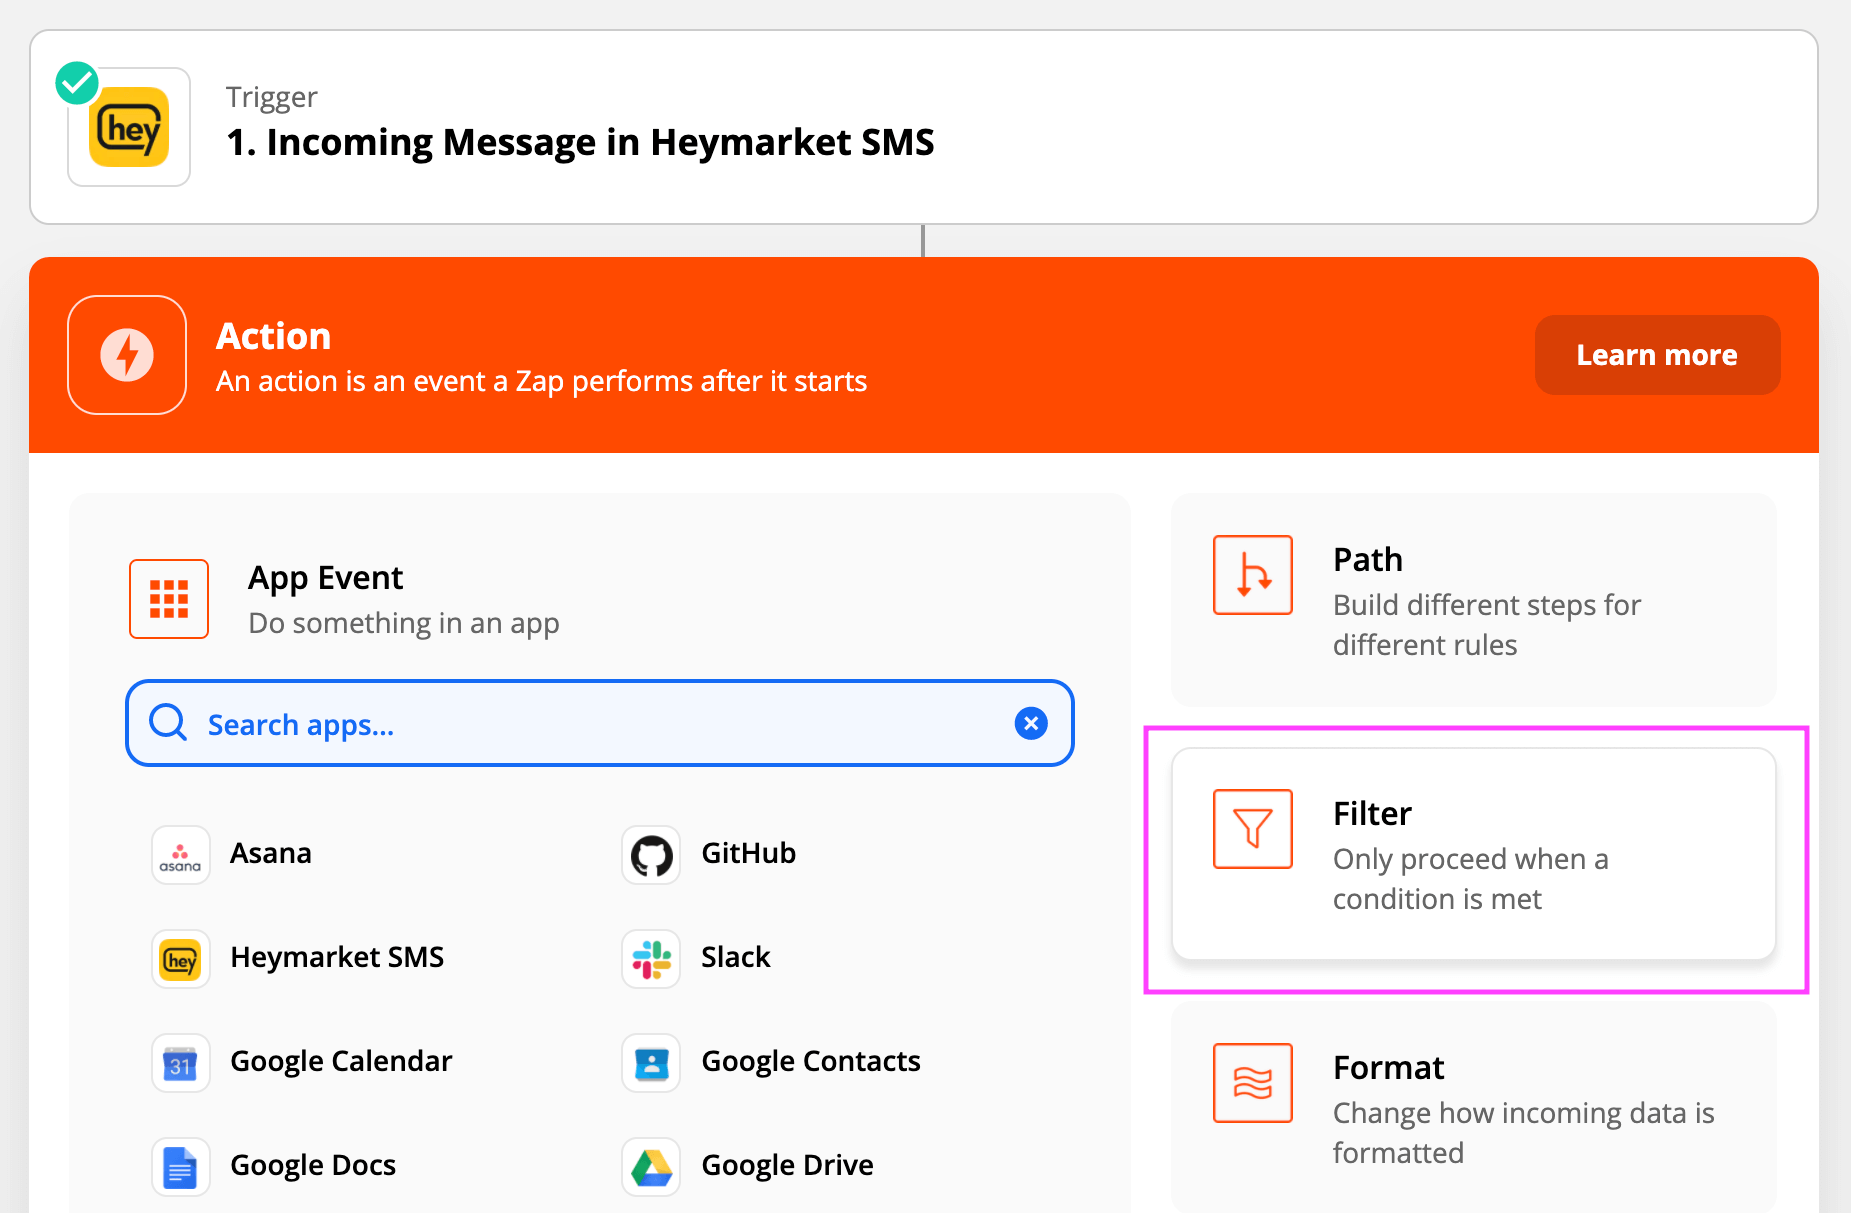Select Google Contacts from the list

(811, 1061)
